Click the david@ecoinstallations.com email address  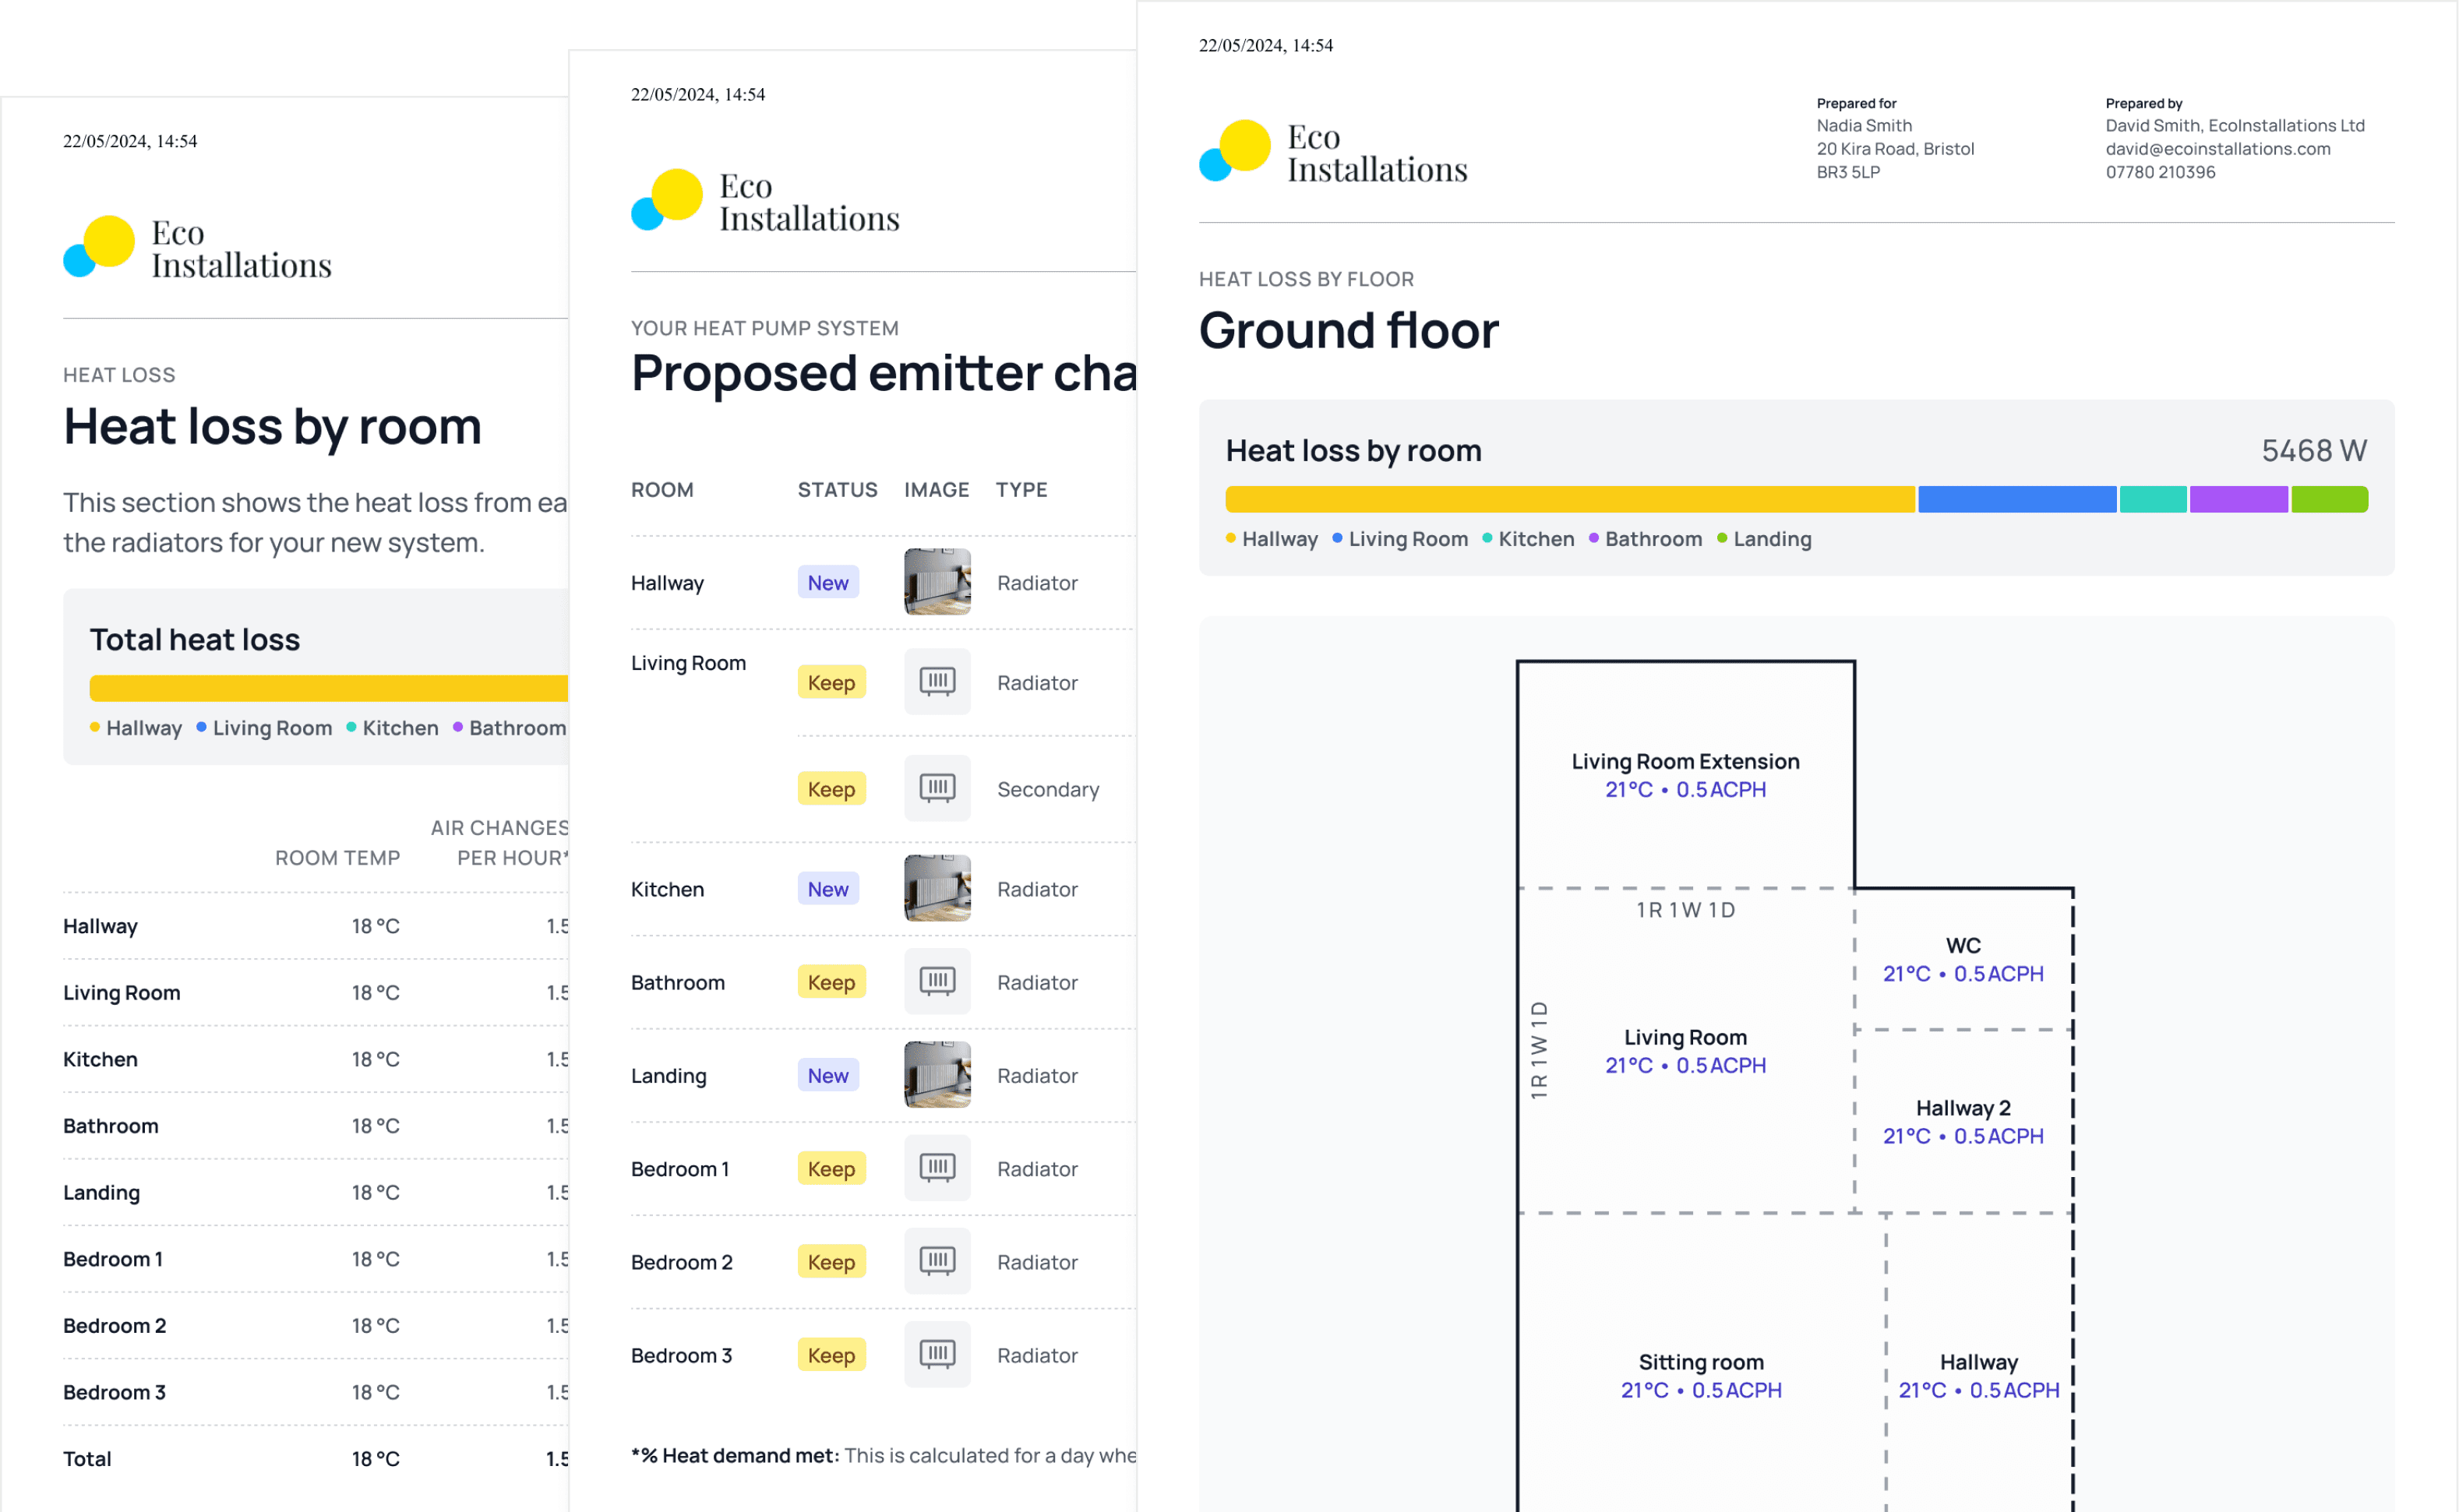click(2217, 149)
